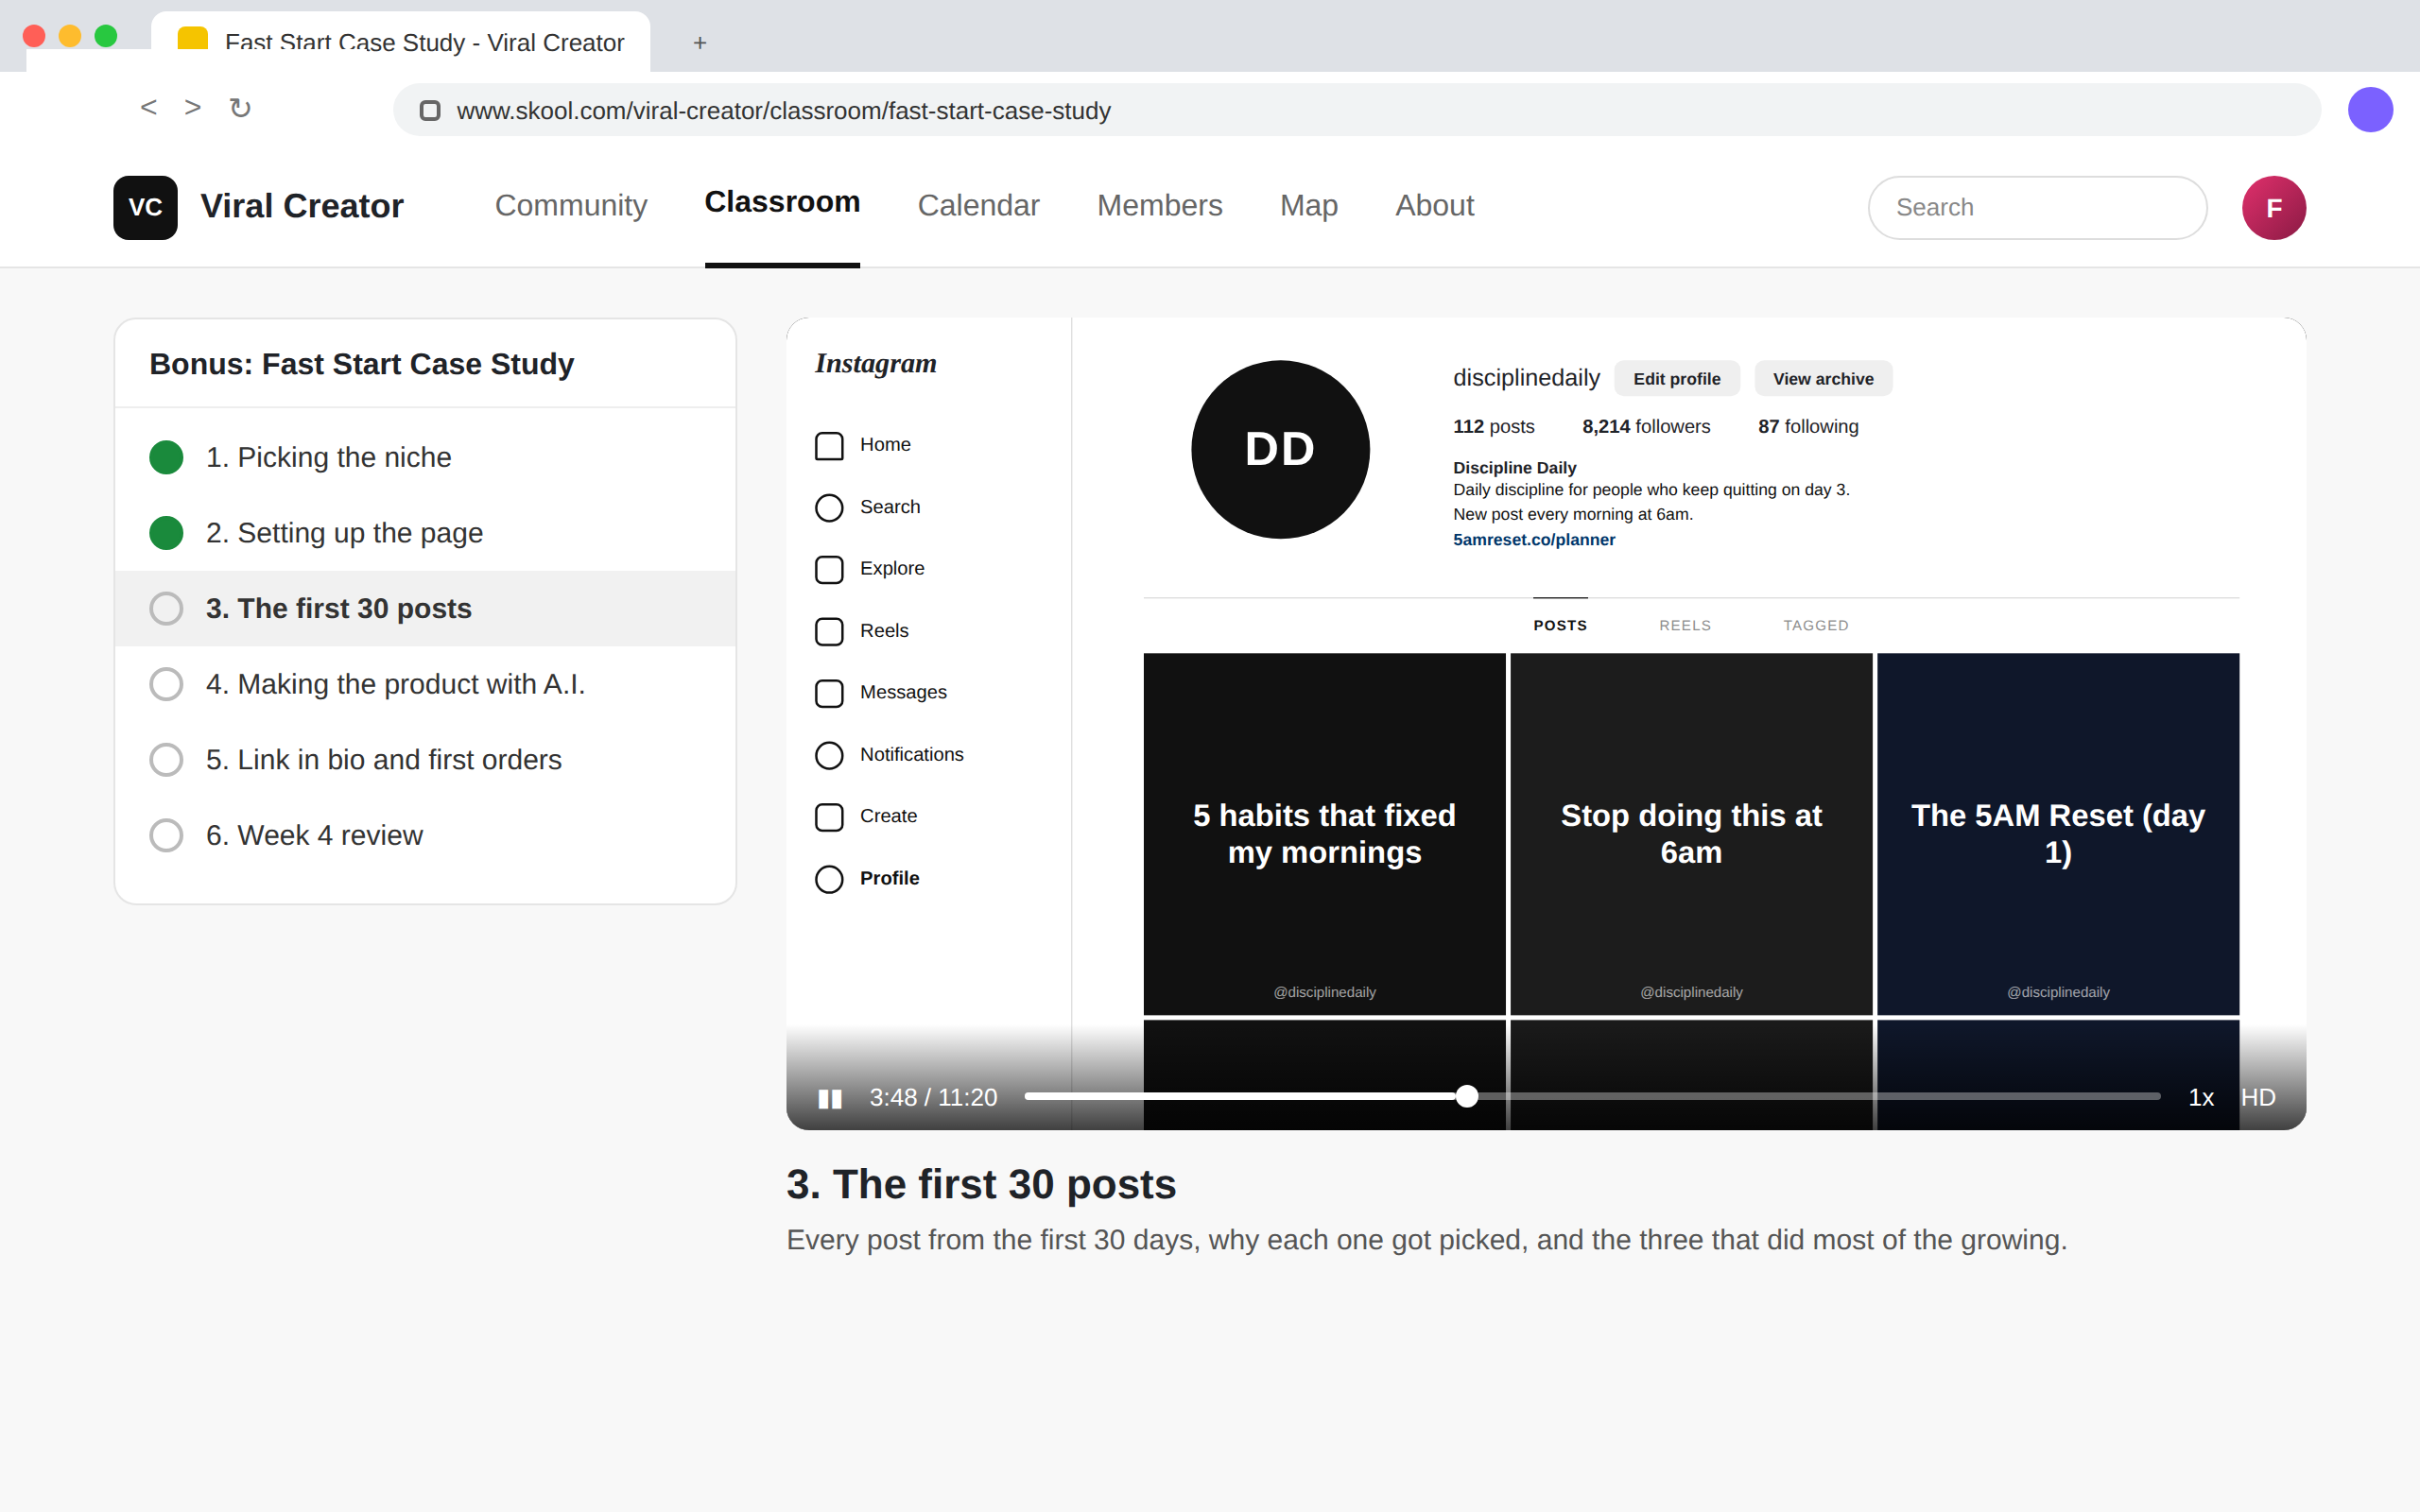2420x1512 pixels.
Task: Click the DD profile picture
Action: tap(1280, 449)
